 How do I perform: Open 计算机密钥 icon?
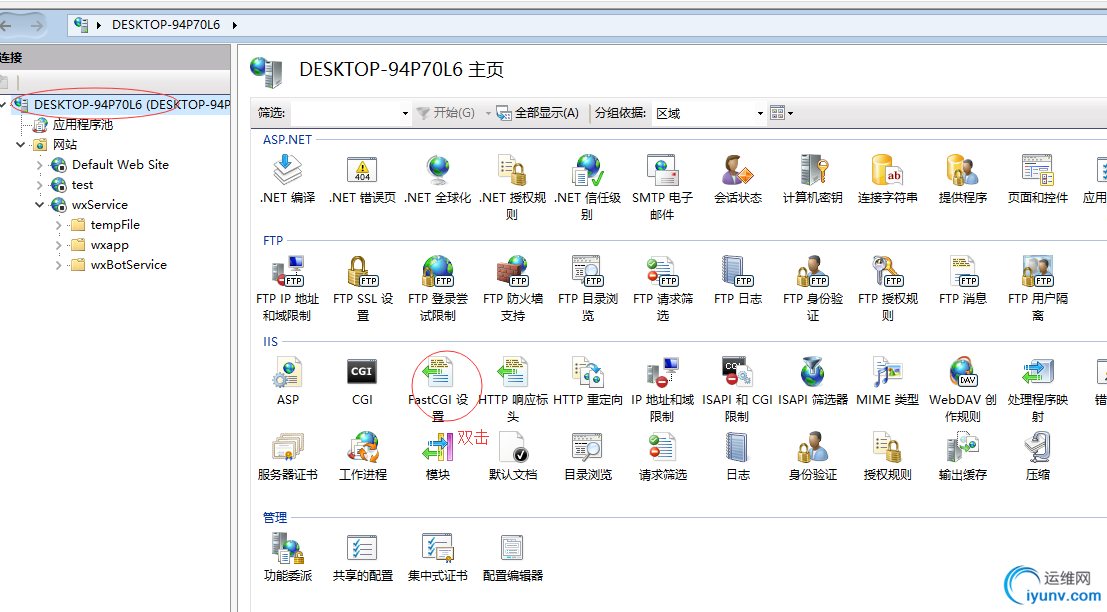coord(813,170)
